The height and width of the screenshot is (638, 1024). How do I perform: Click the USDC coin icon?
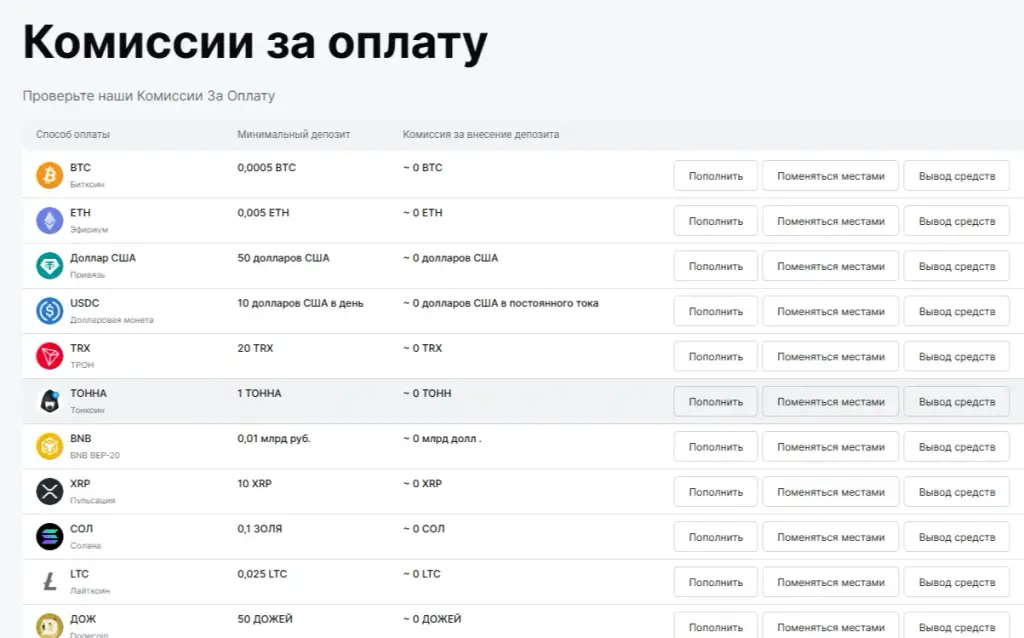click(50, 311)
